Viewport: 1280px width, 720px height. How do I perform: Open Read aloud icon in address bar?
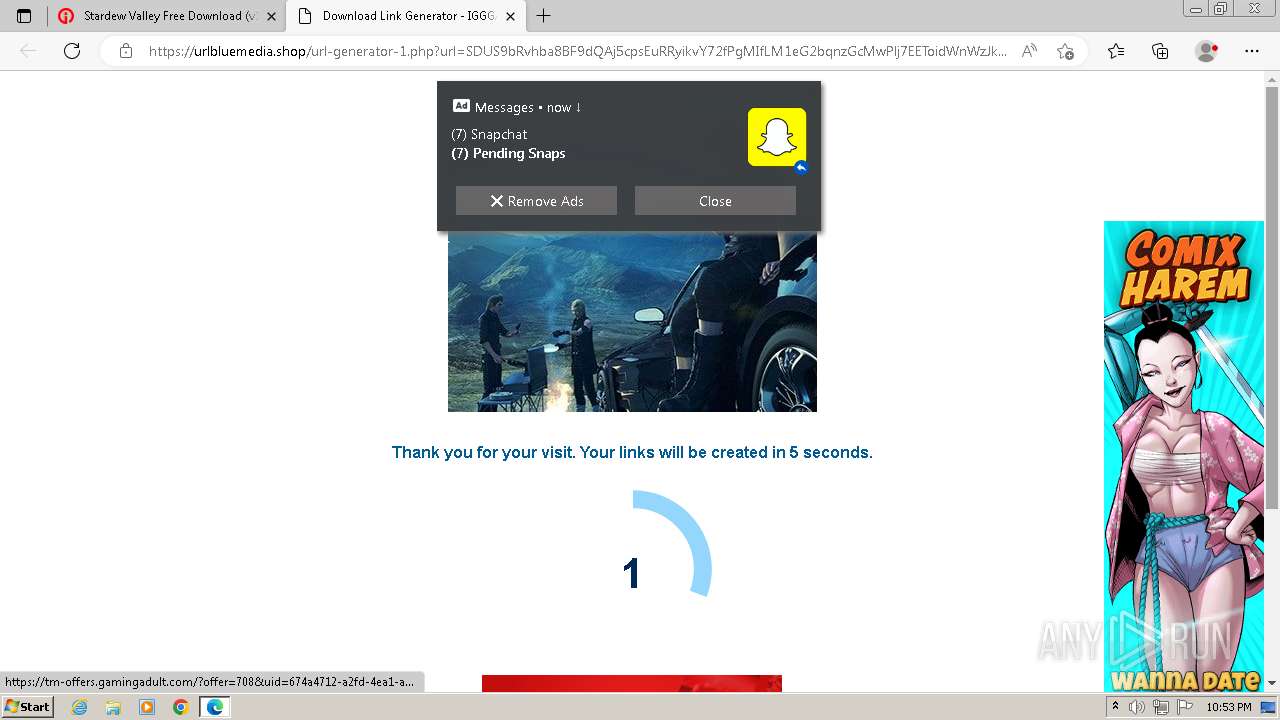tap(1029, 51)
